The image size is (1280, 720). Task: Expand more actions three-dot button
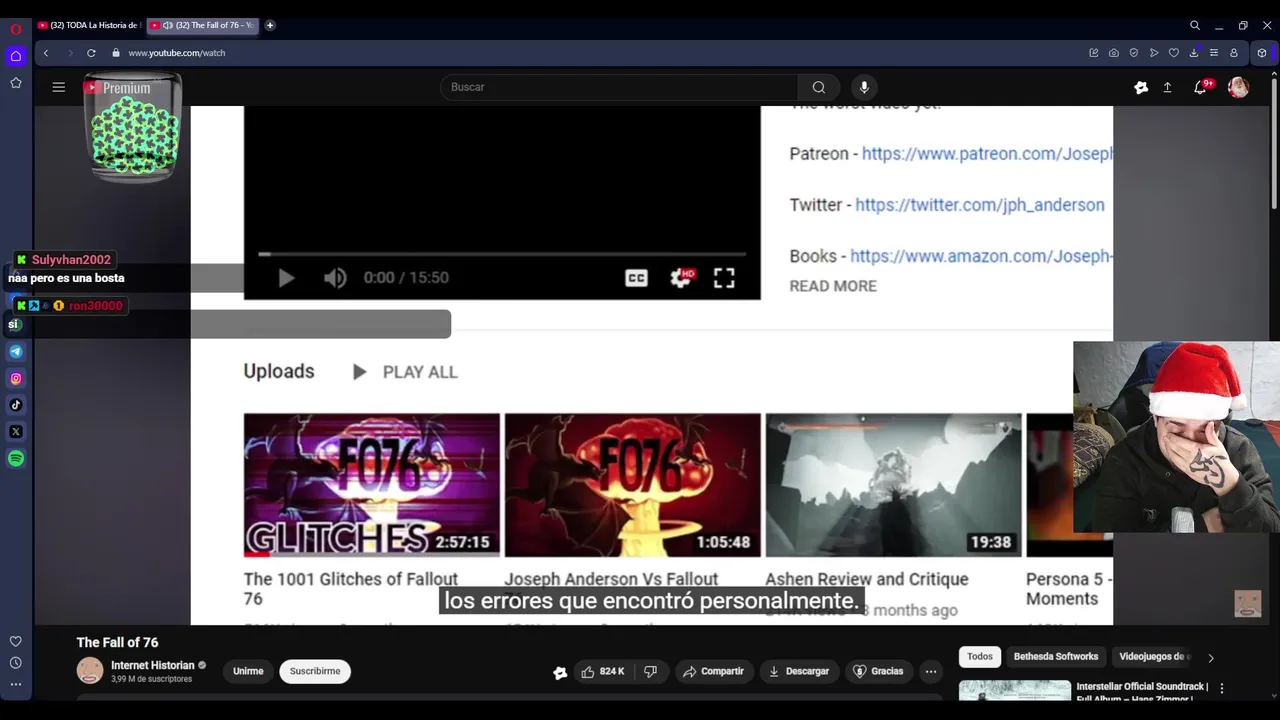pyautogui.click(x=931, y=672)
